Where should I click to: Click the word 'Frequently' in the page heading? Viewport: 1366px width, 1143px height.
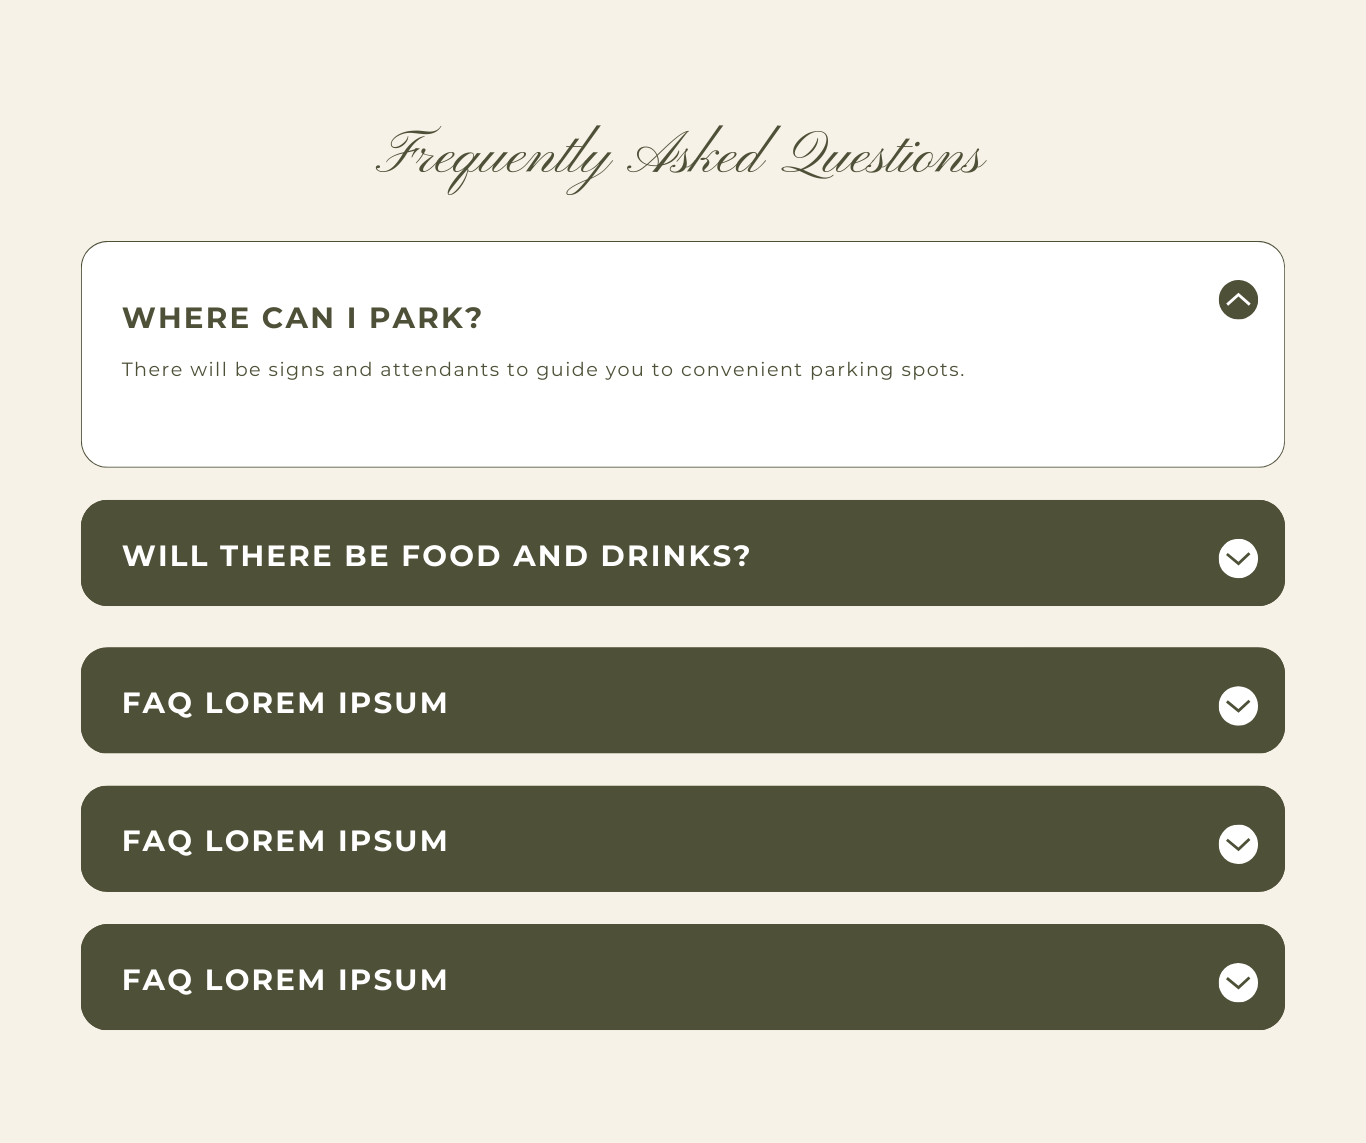click(x=494, y=157)
